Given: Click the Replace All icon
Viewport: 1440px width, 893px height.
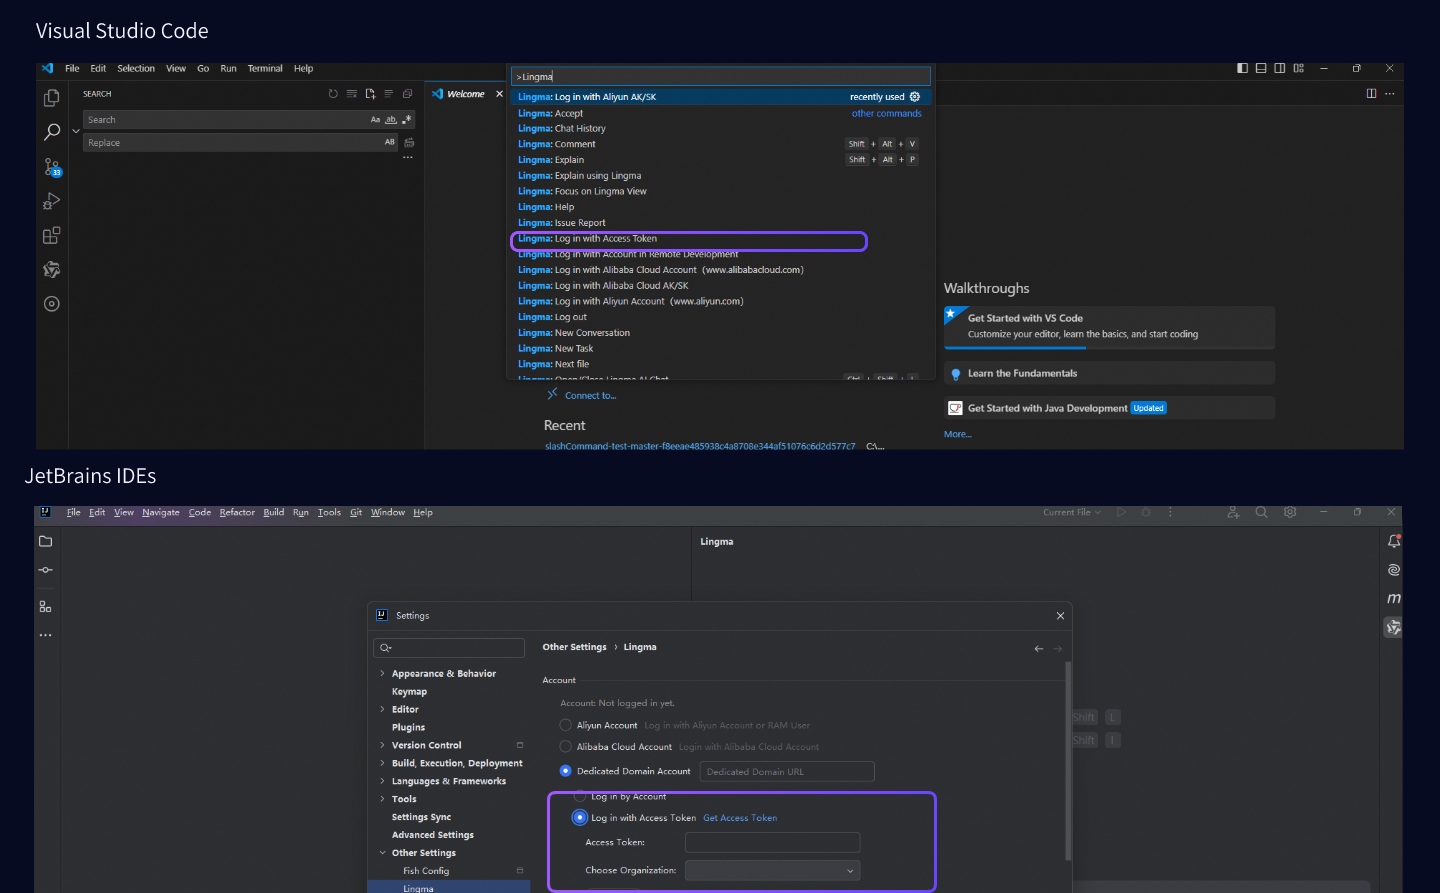Looking at the screenshot, I should tap(409, 143).
